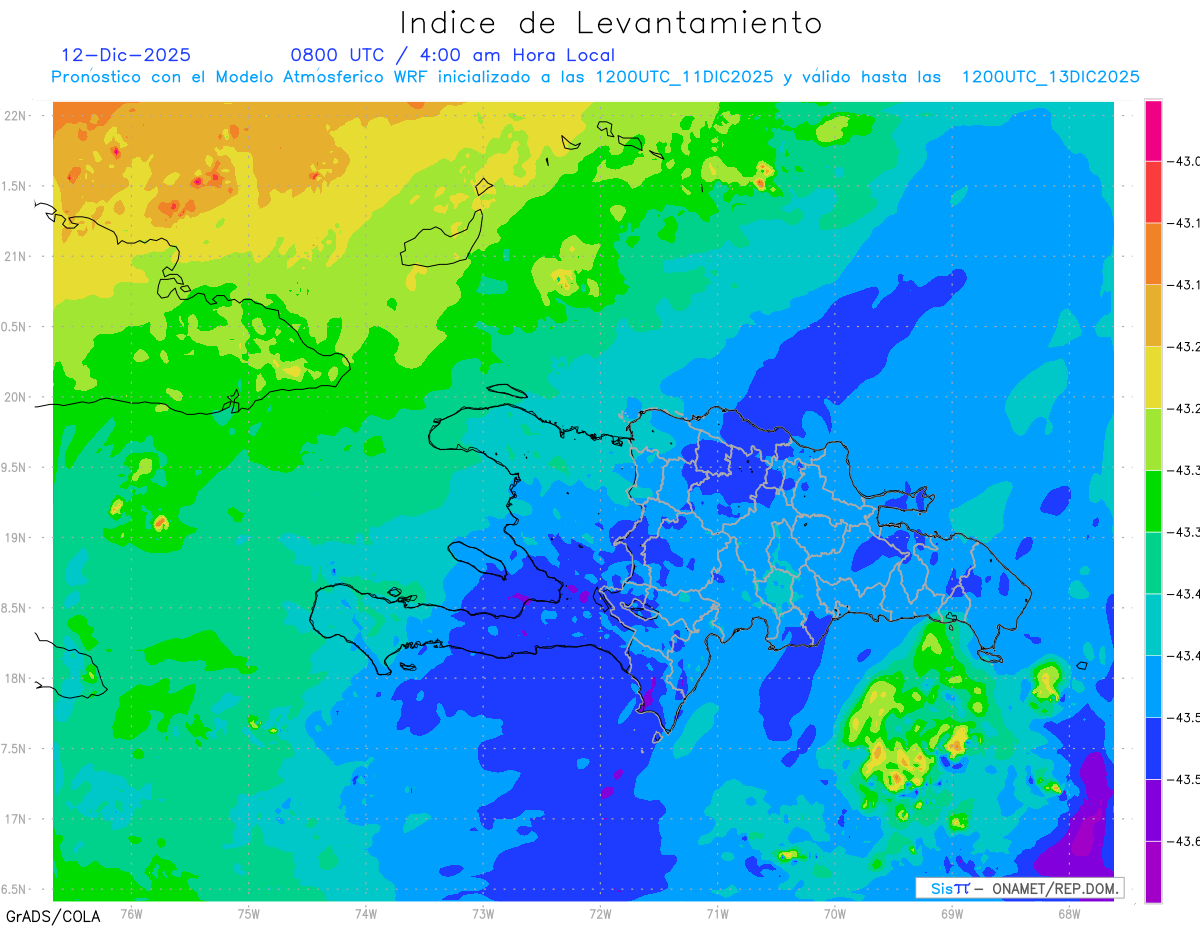Viewport: 1200px width, 927px height.
Task: Click the red swatch in the color bar
Action: [1153, 192]
